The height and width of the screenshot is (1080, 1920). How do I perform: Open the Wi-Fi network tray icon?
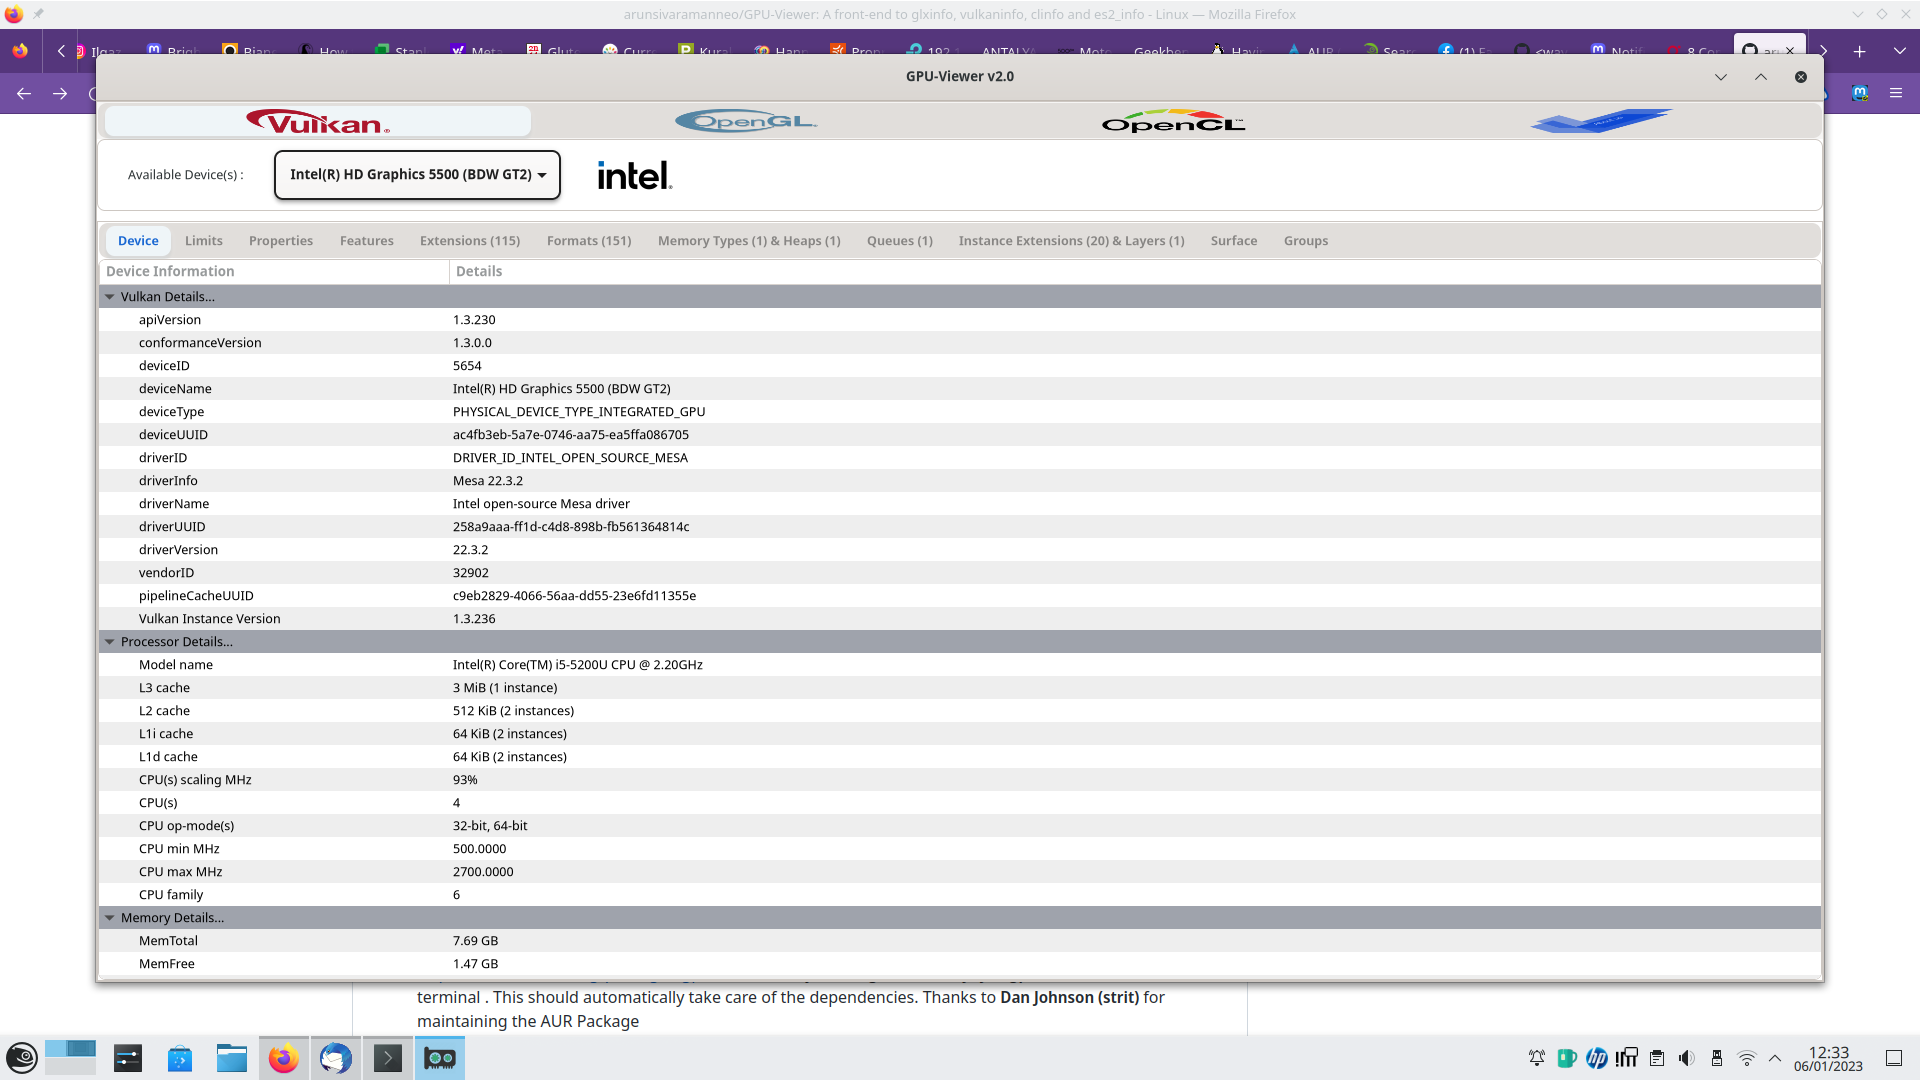coord(1746,1058)
